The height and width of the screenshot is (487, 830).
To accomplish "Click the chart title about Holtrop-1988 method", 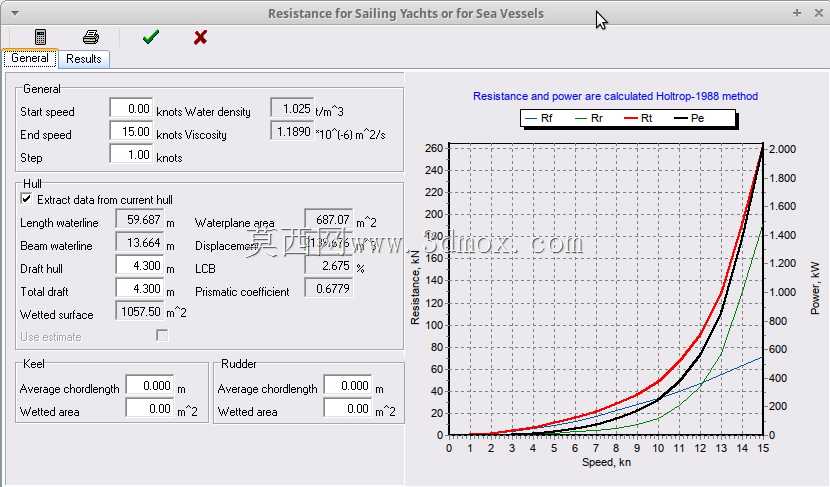I will click(x=615, y=96).
